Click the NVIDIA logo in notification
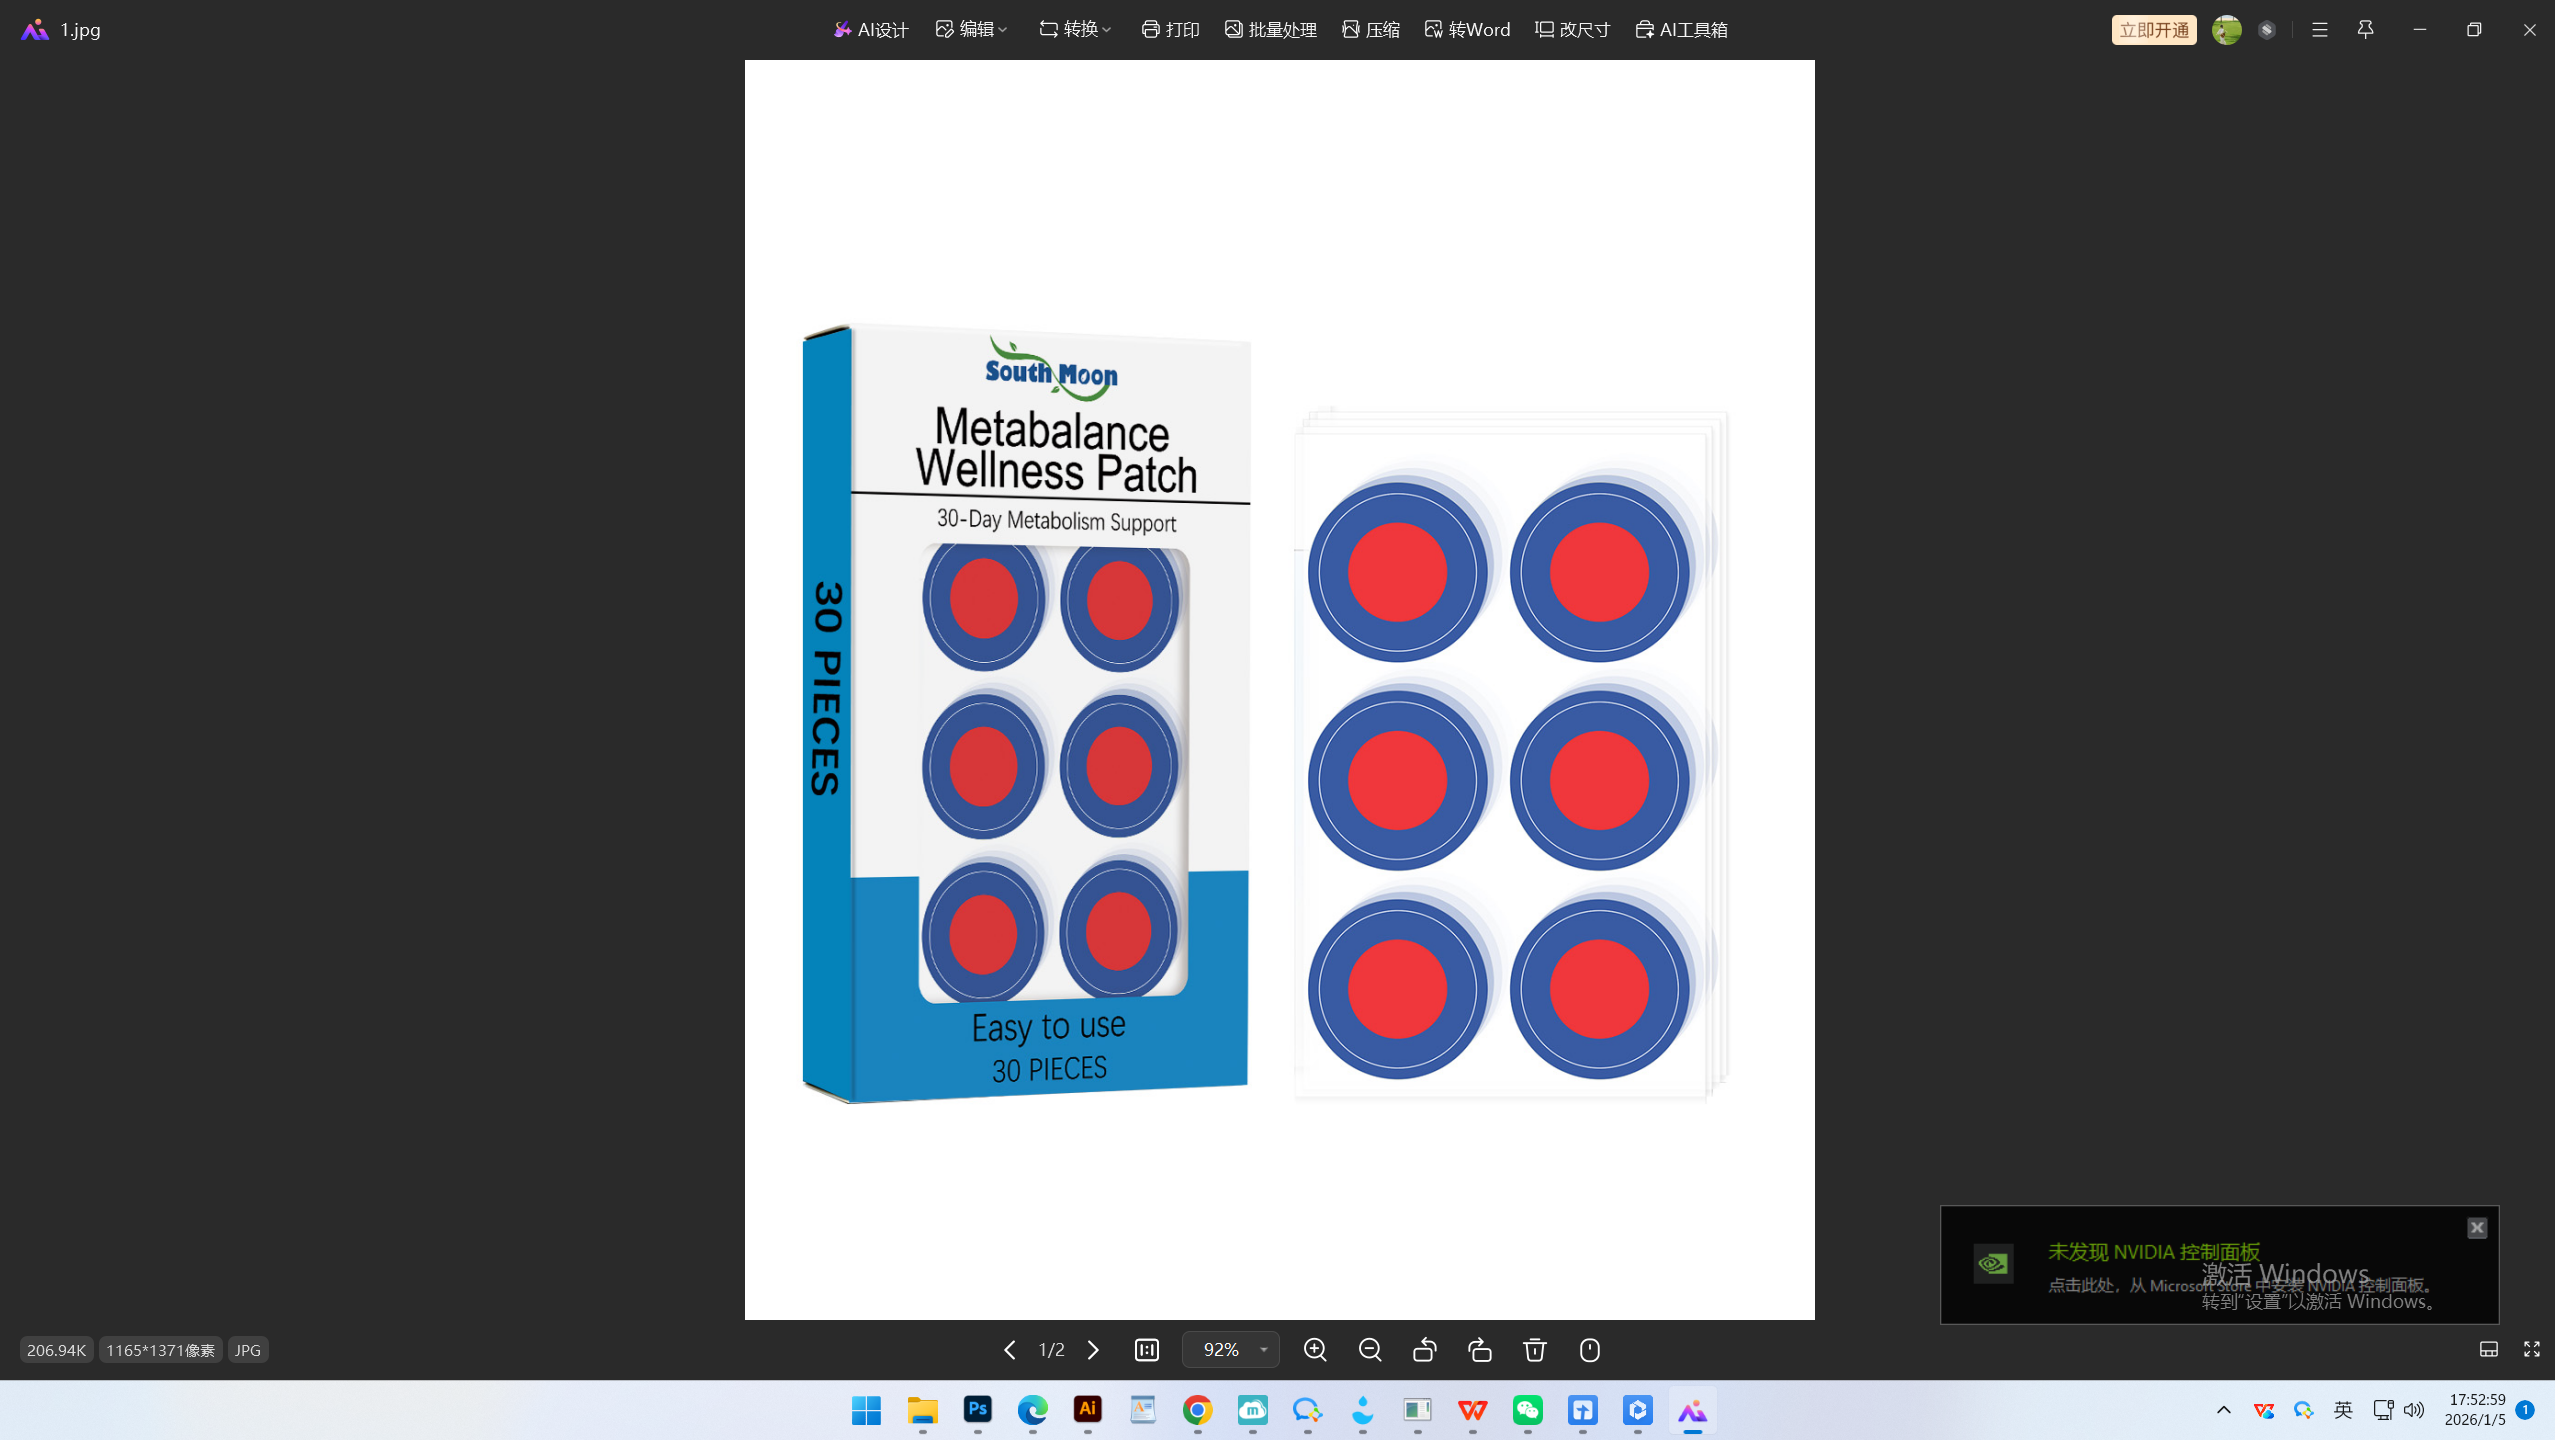The width and height of the screenshot is (2555, 1440). (1993, 1264)
